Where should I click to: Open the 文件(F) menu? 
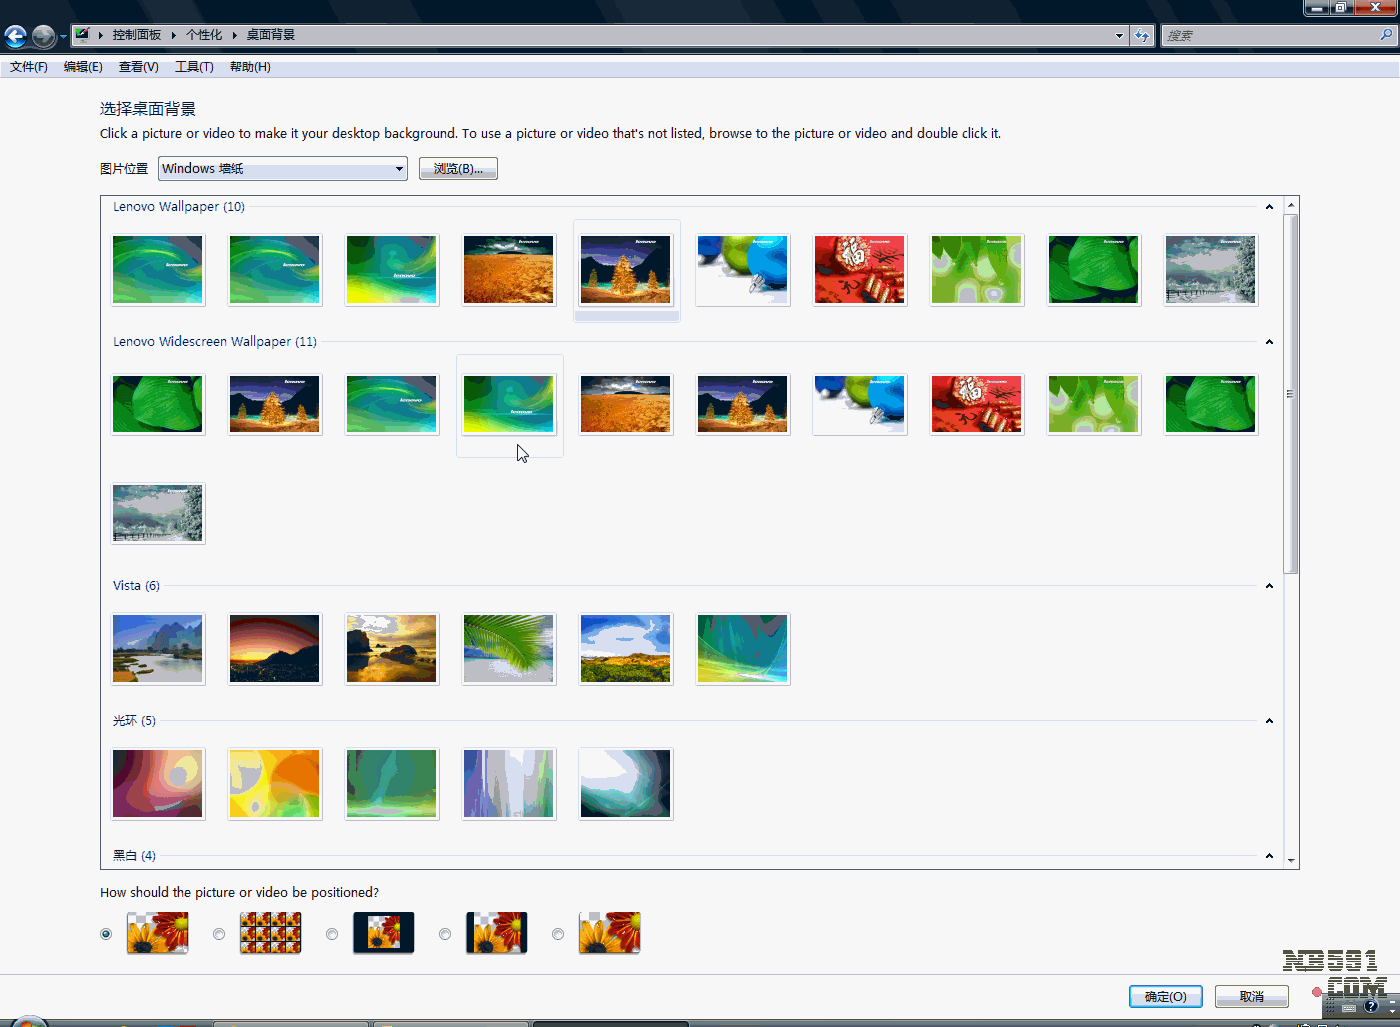tap(29, 67)
